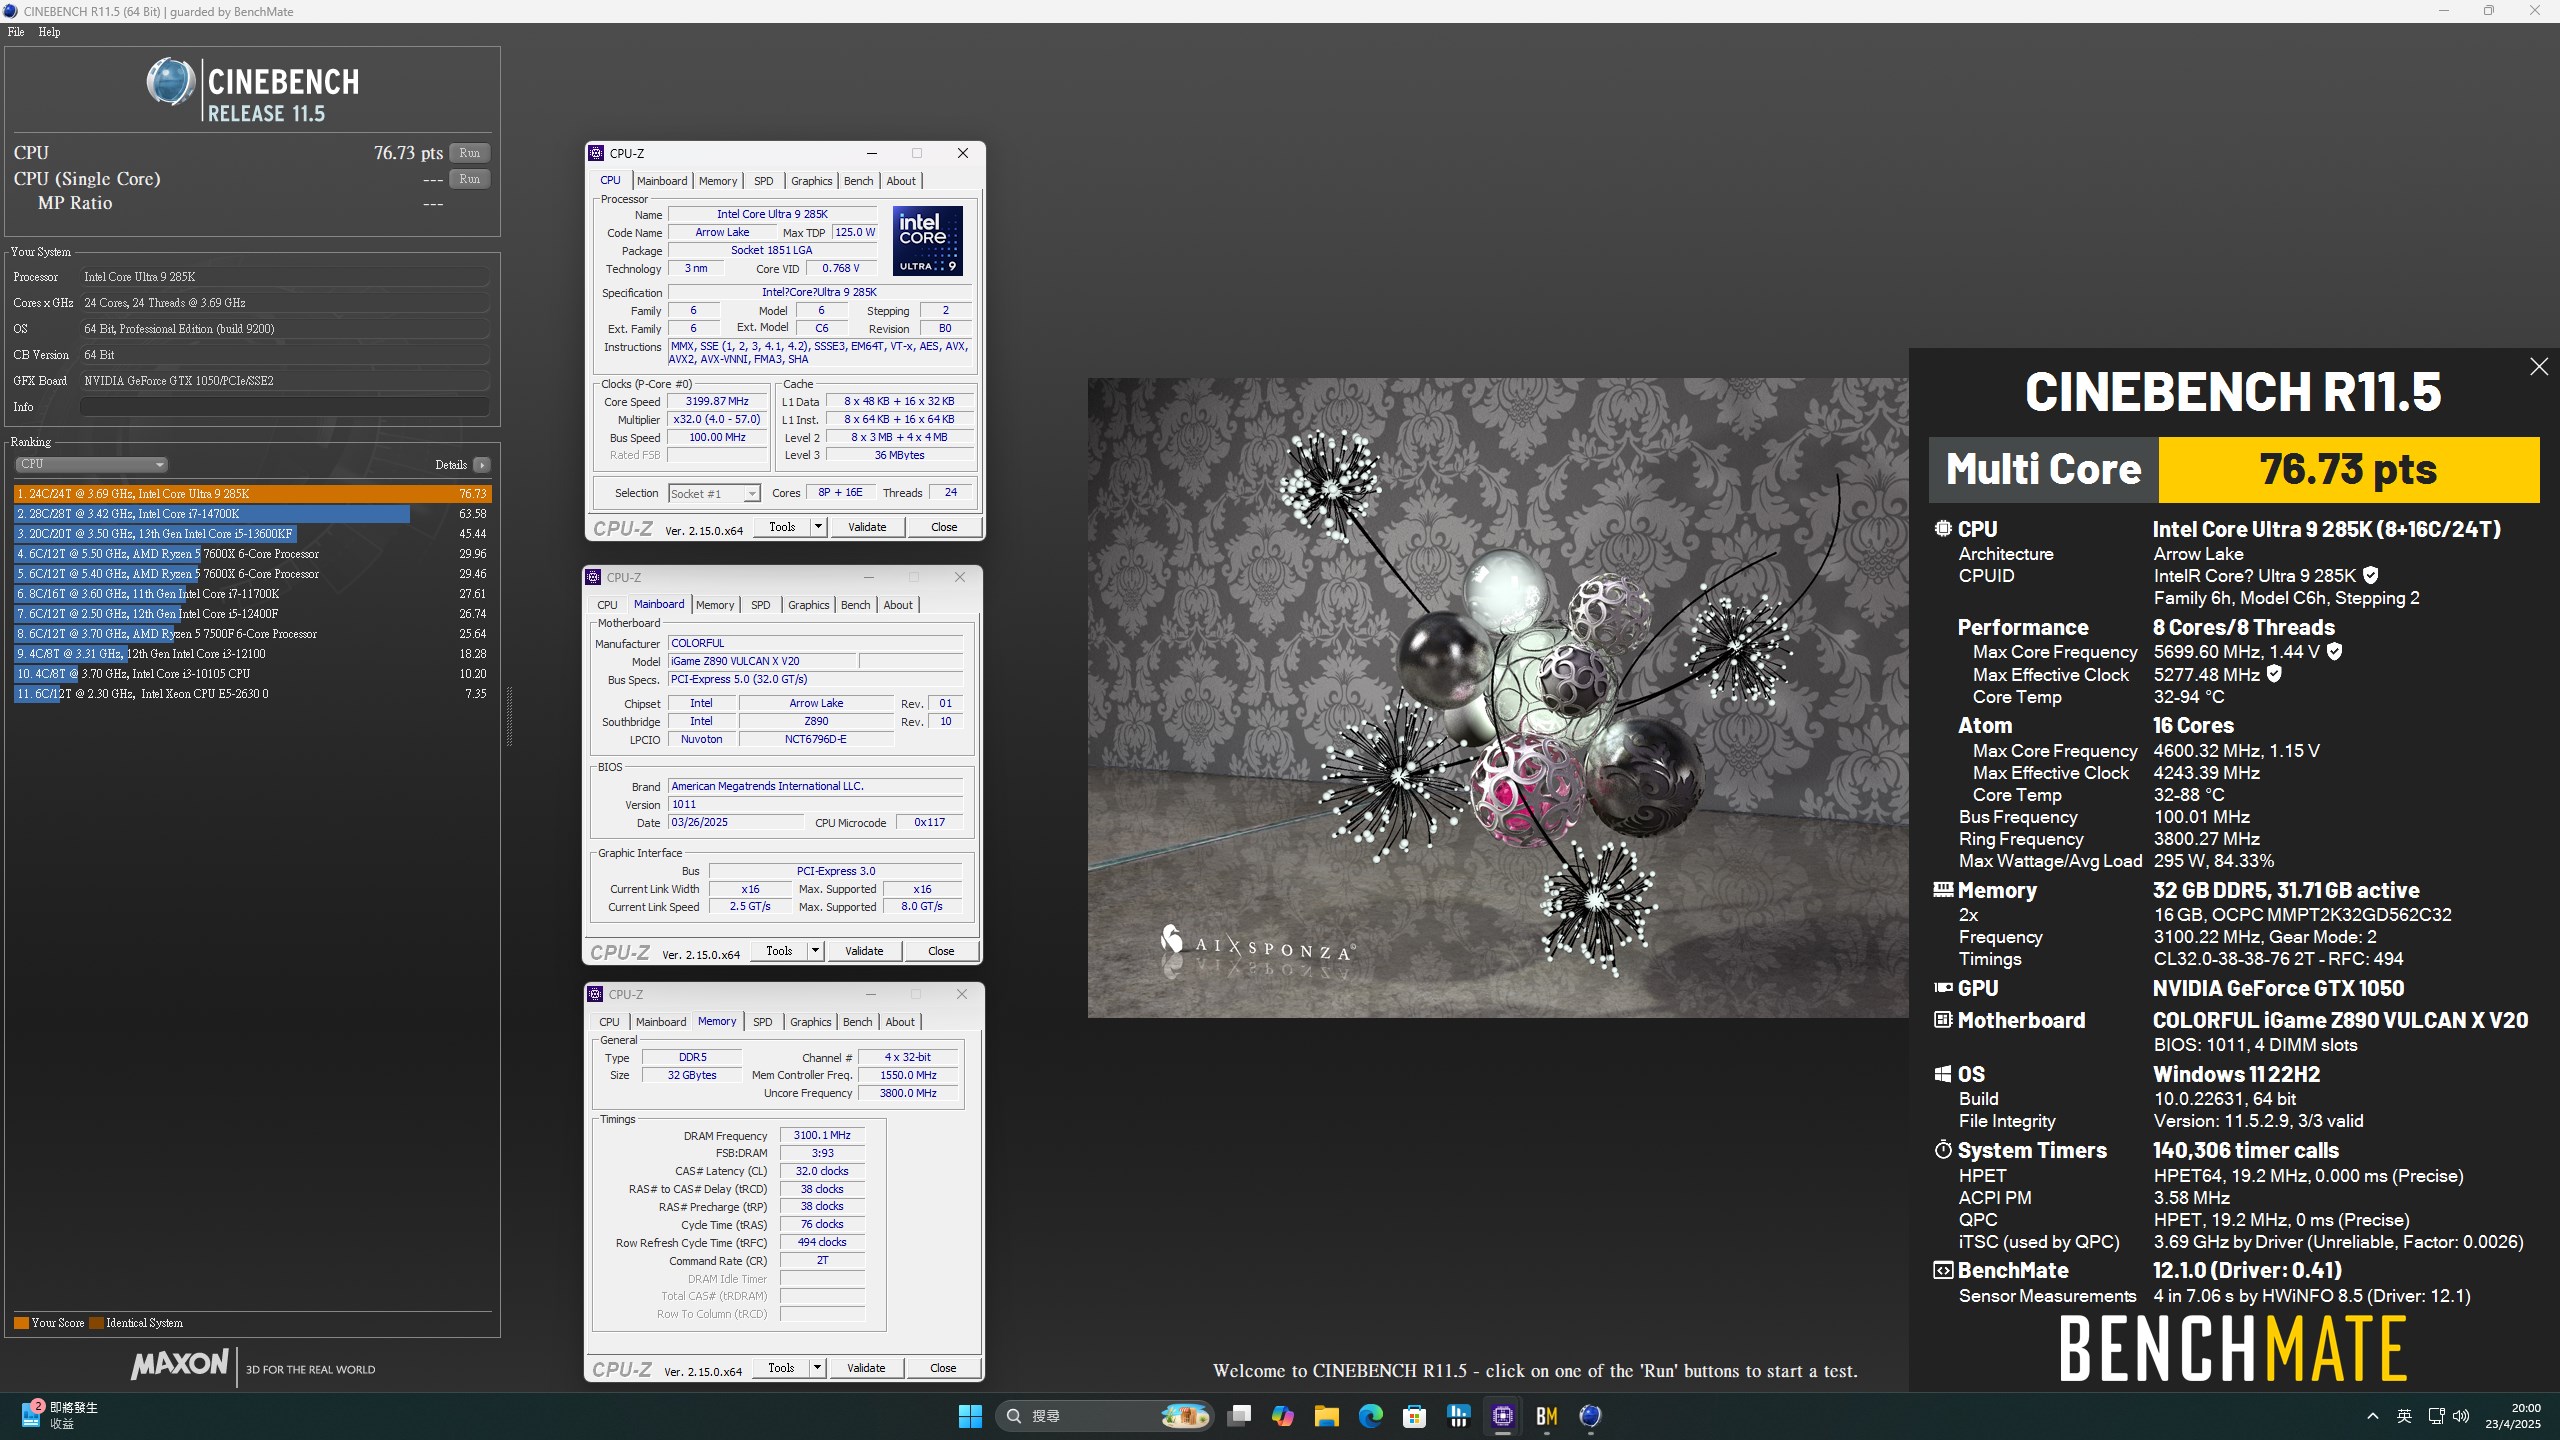The width and height of the screenshot is (2560, 1440).
Task: Click the CPU chip icon in BenchMate panel
Action: [1943, 529]
